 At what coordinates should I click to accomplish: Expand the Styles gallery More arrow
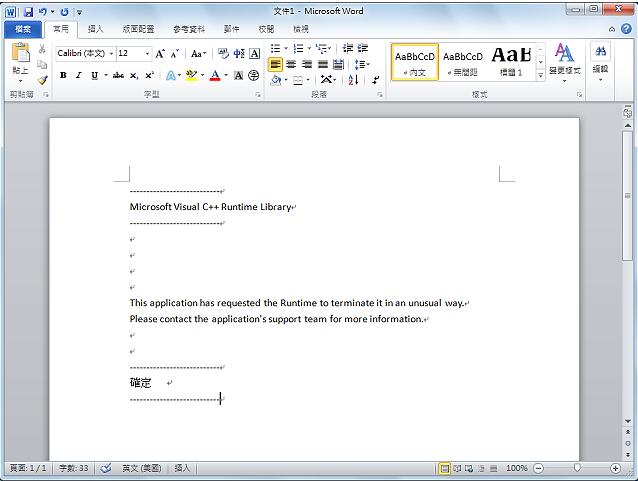tap(541, 75)
